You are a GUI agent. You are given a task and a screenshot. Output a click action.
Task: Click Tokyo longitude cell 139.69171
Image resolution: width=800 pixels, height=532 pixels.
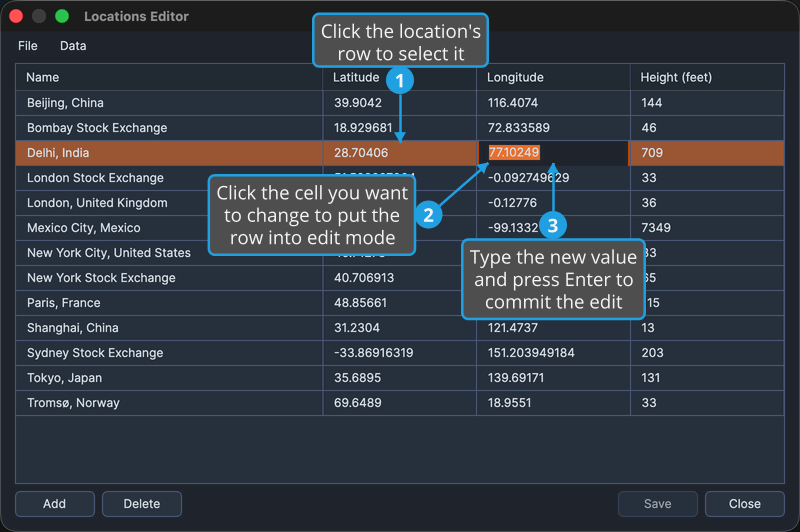553,378
